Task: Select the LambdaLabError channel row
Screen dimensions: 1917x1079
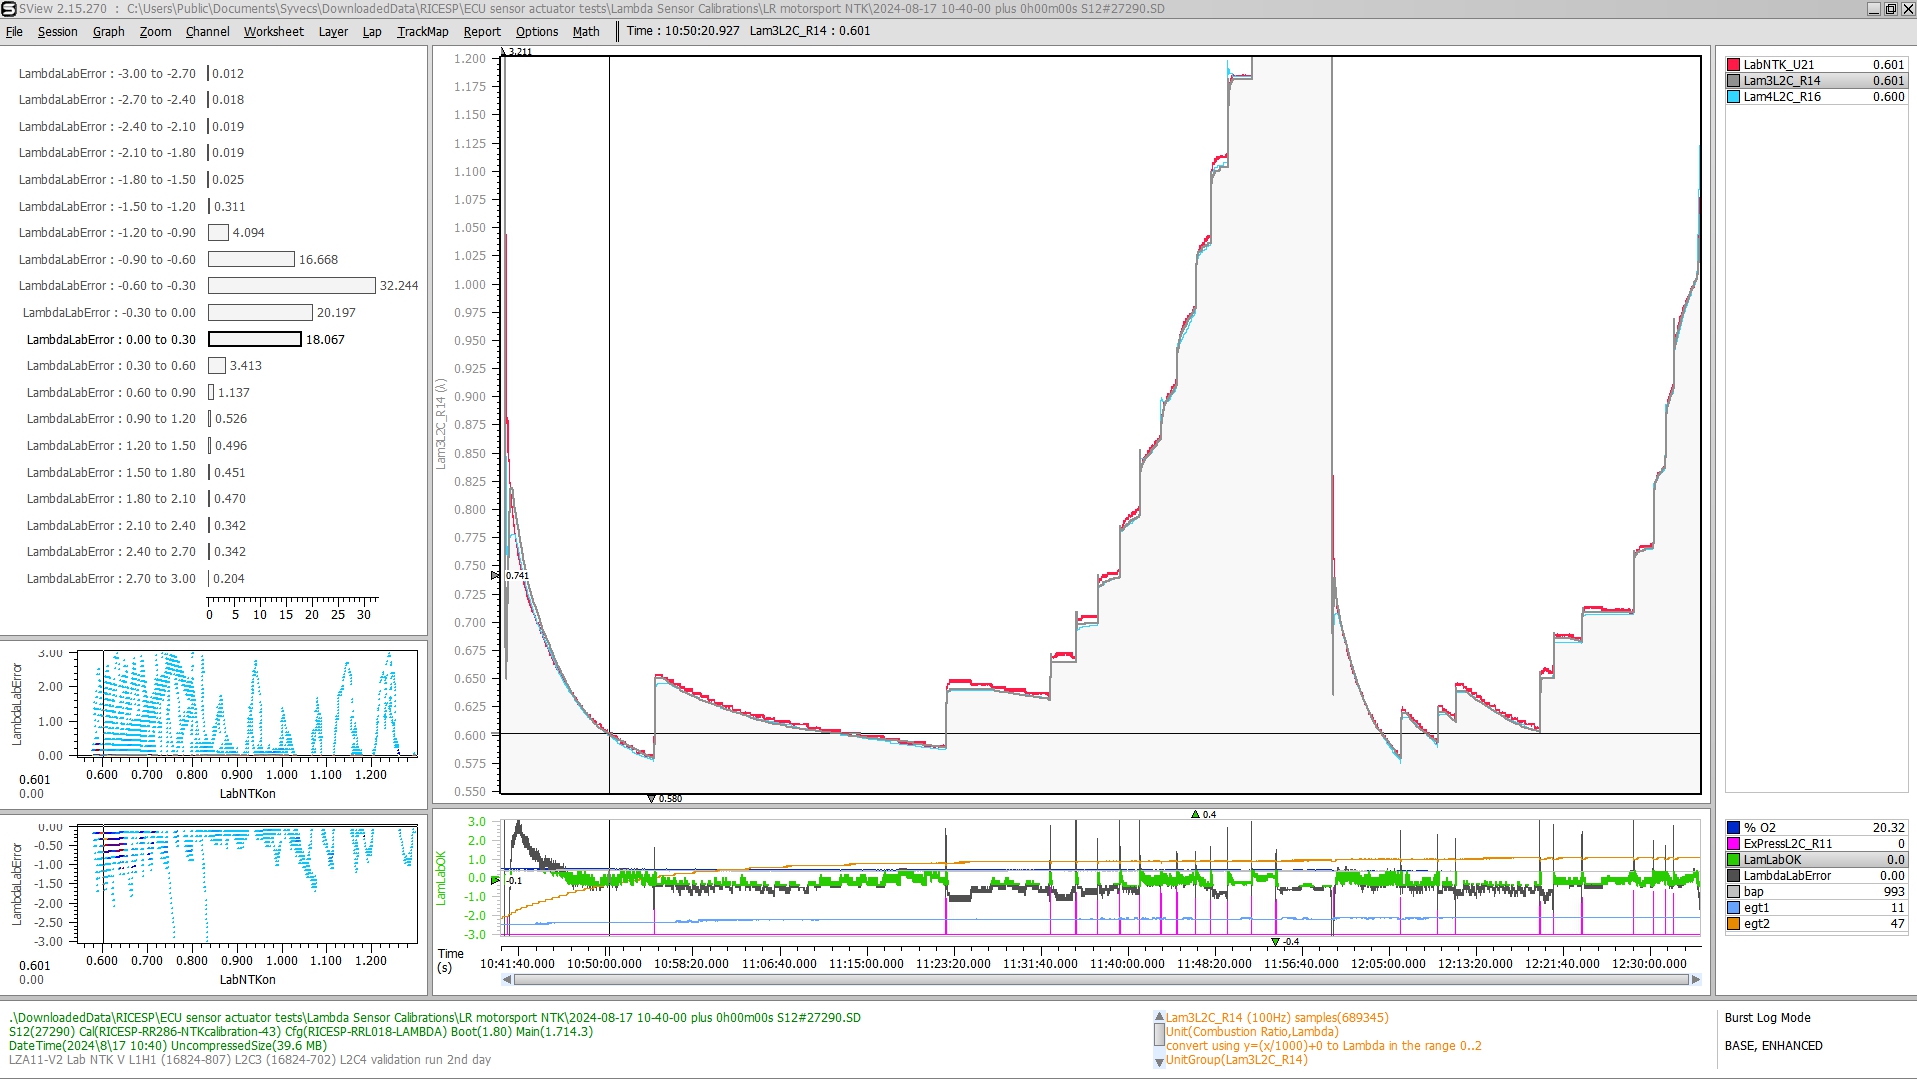Action: [x=1786, y=876]
